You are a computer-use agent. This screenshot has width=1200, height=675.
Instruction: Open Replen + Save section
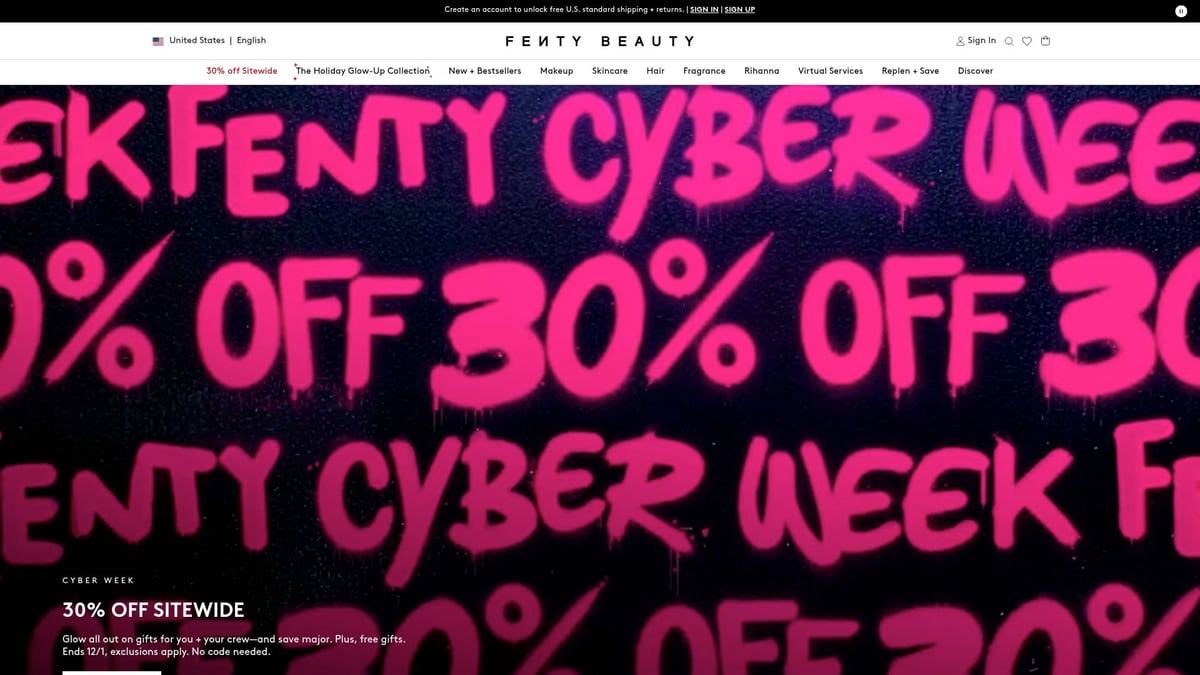click(x=910, y=71)
